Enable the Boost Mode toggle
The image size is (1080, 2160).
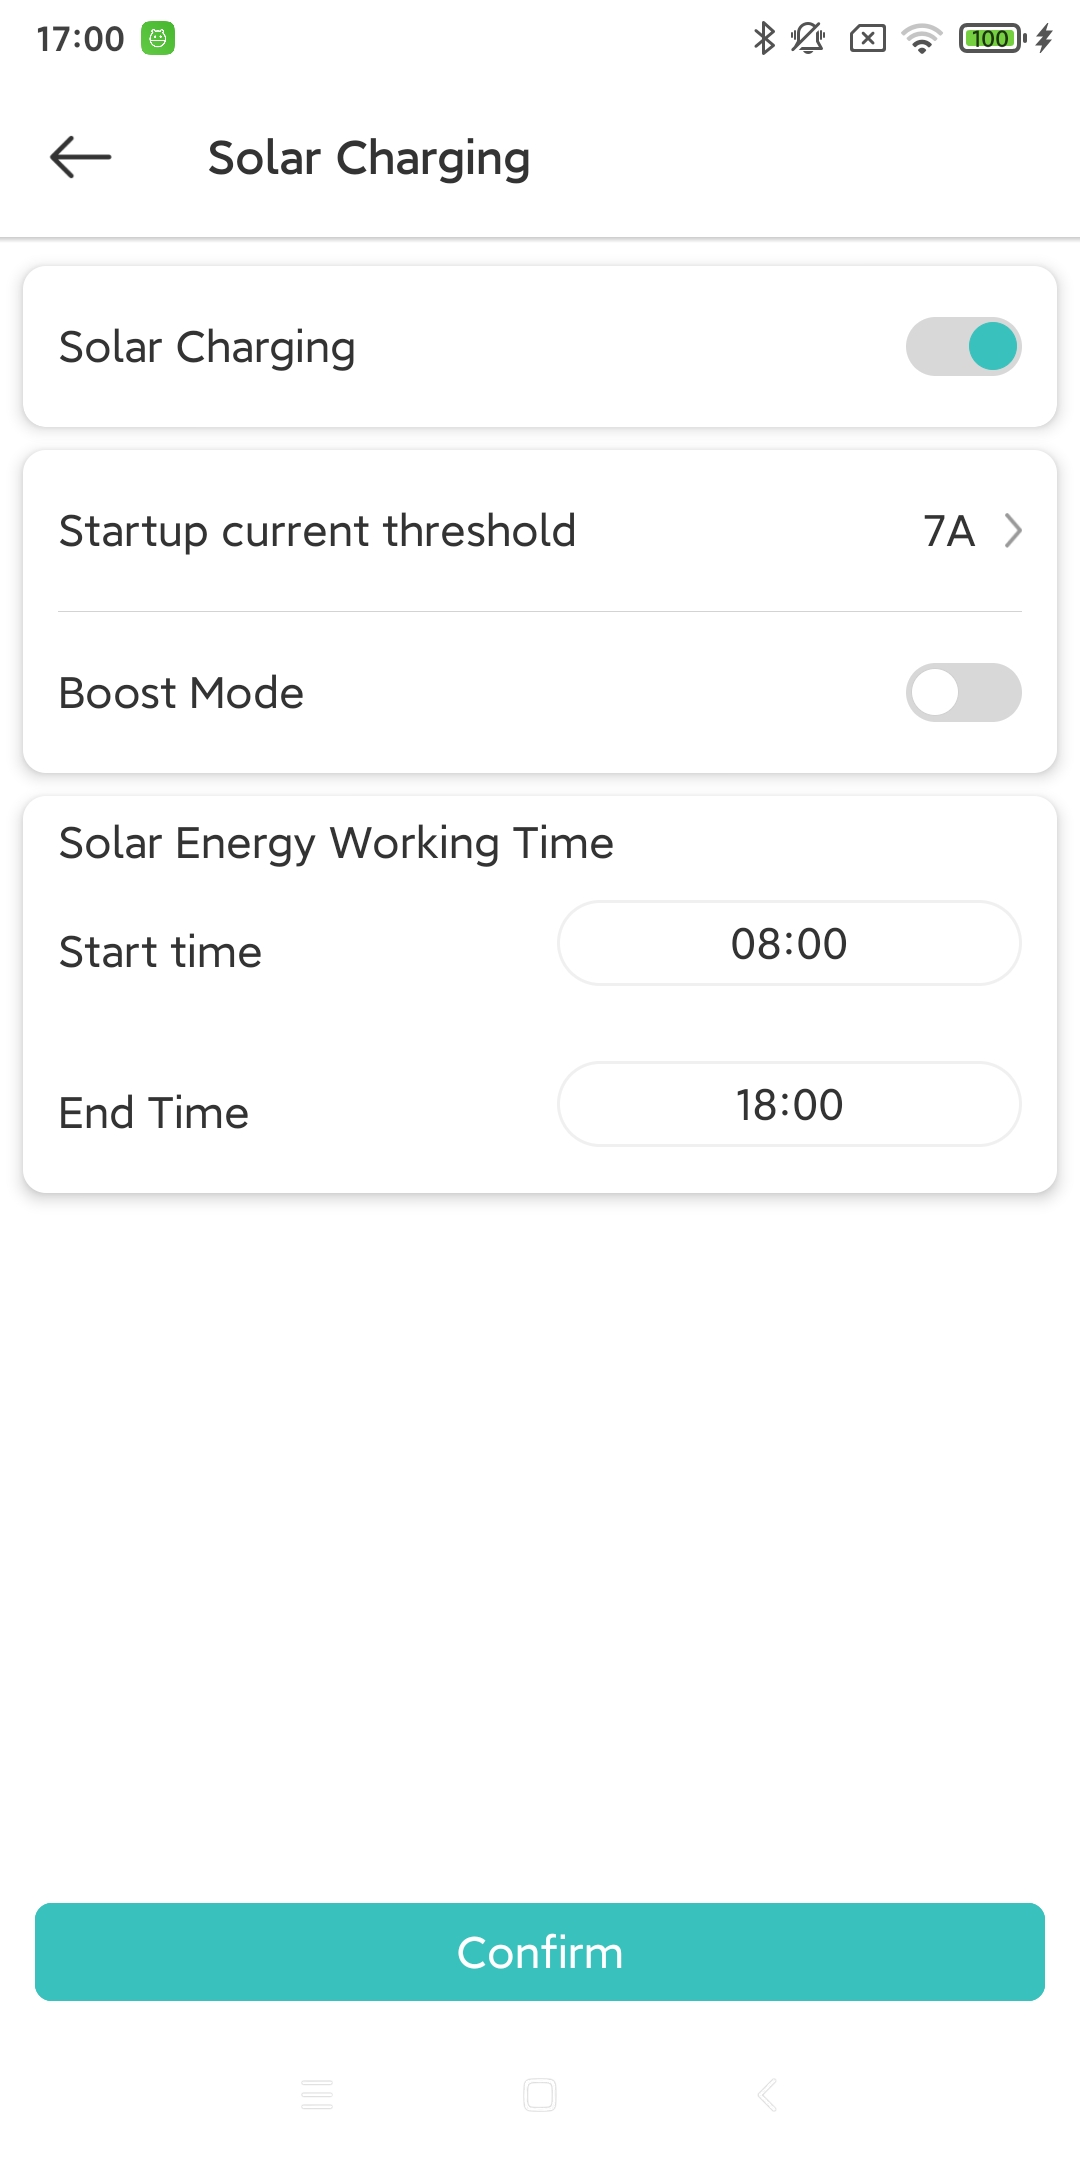point(963,693)
